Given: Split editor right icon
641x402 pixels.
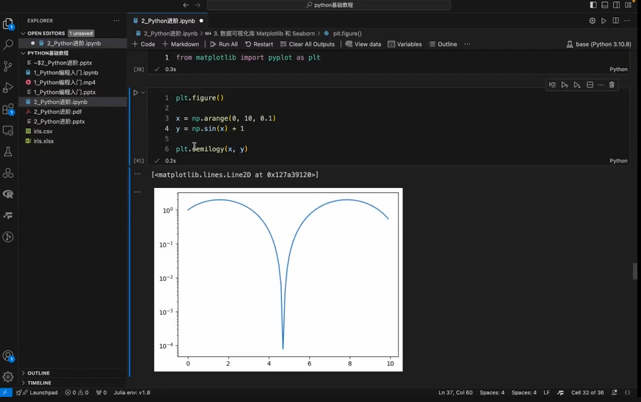Looking at the screenshot, I should pos(615,20).
